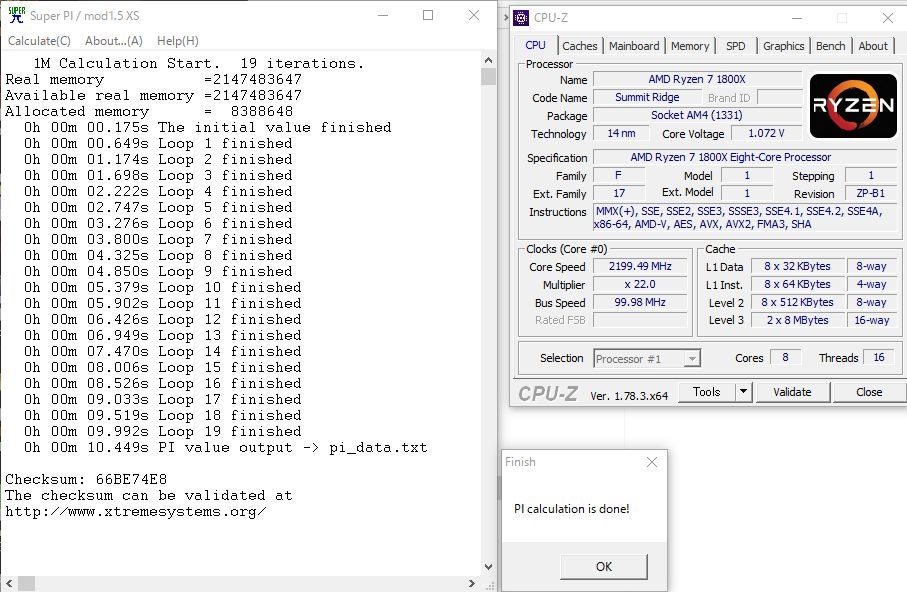Click the Level 3 value 2 x 8 MBytes
This screenshot has height=592, width=907.
798,320
